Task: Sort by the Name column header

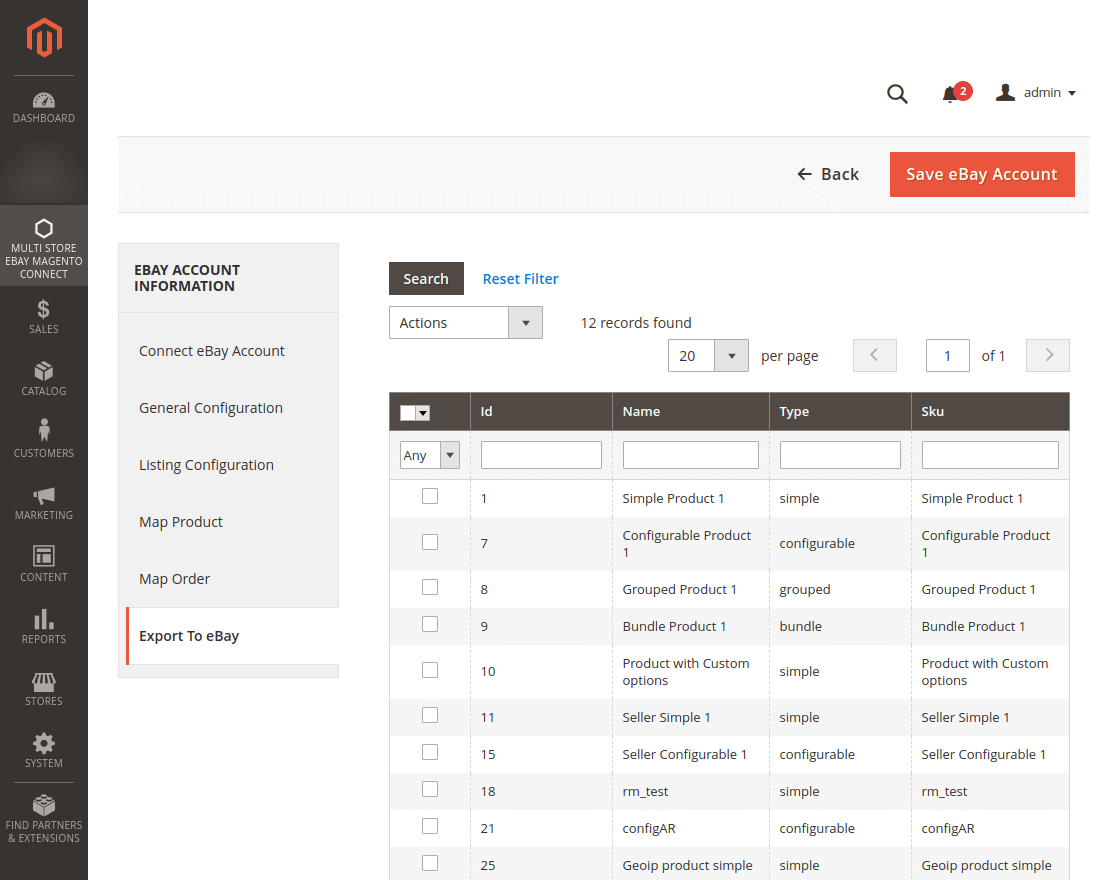Action: click(691, 411)
